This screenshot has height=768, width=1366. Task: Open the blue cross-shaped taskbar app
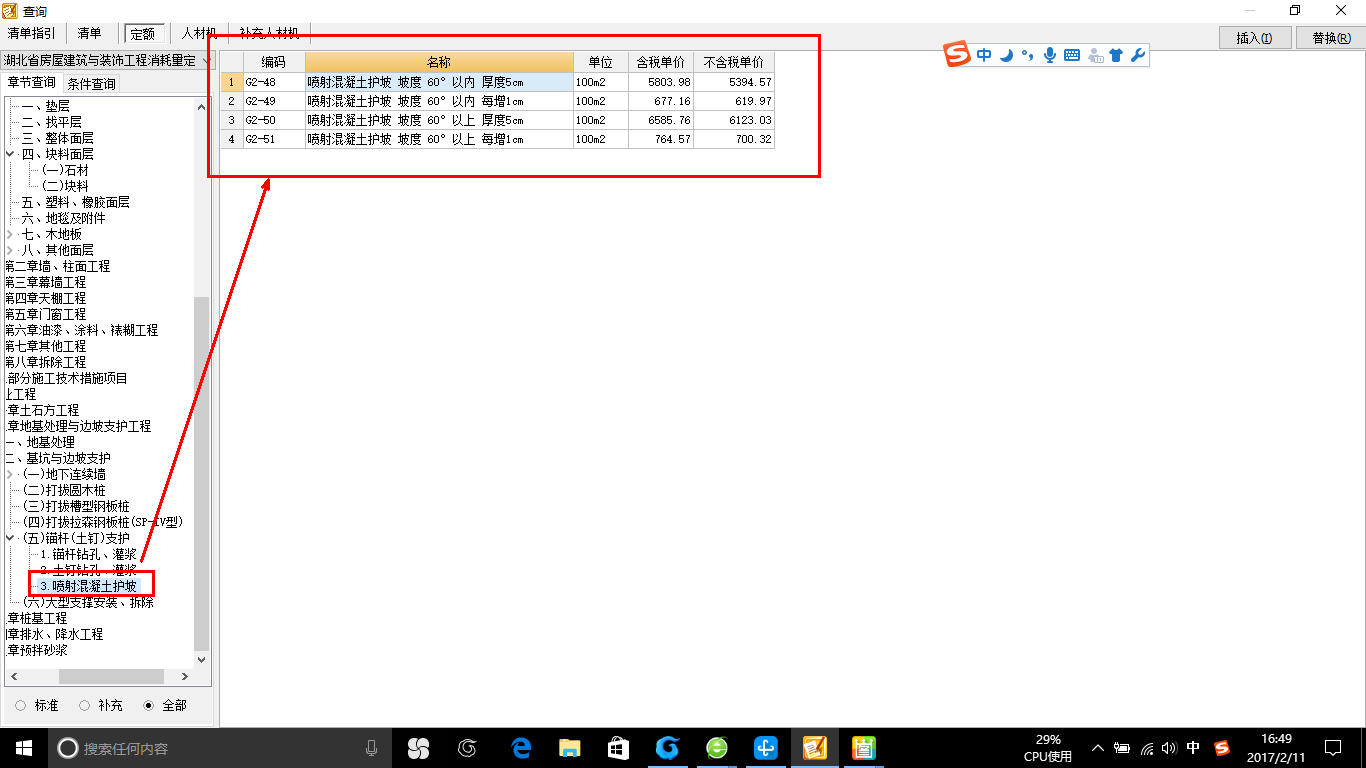765,748
